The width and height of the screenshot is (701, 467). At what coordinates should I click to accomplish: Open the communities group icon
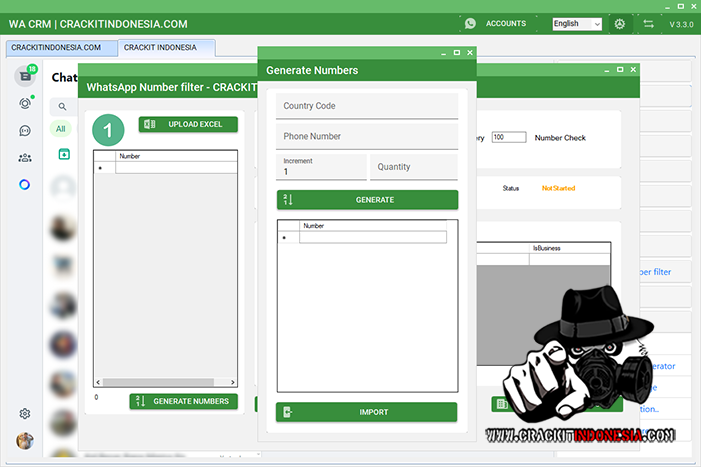[x=25, y=157]
